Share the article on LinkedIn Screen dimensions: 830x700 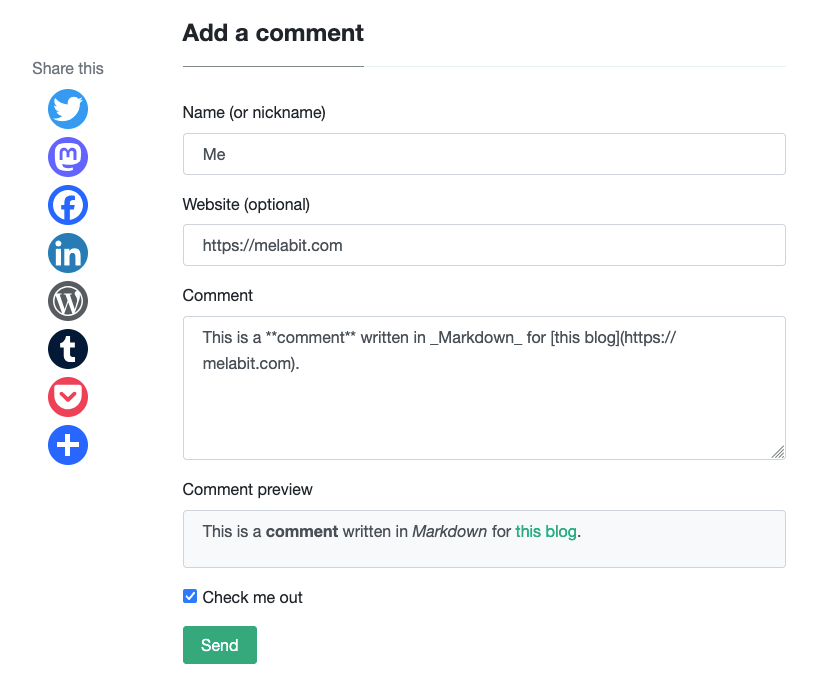click(x=67, y=253)
